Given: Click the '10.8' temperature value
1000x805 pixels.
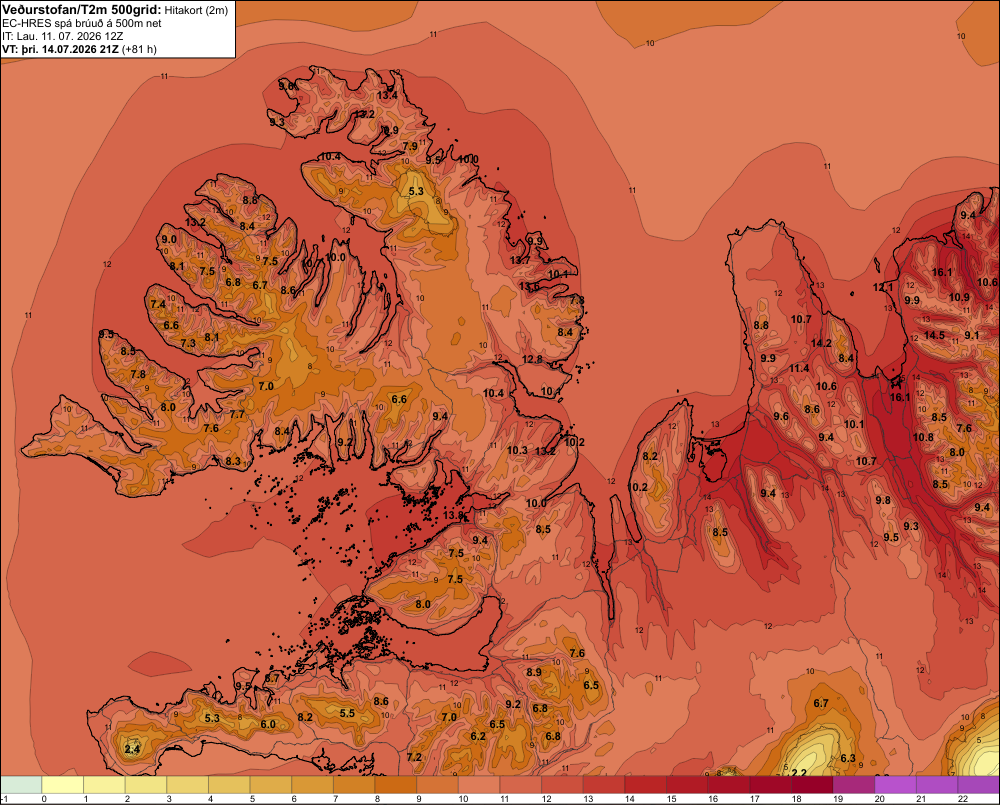Looking at the screenshot, I should 923,438.
